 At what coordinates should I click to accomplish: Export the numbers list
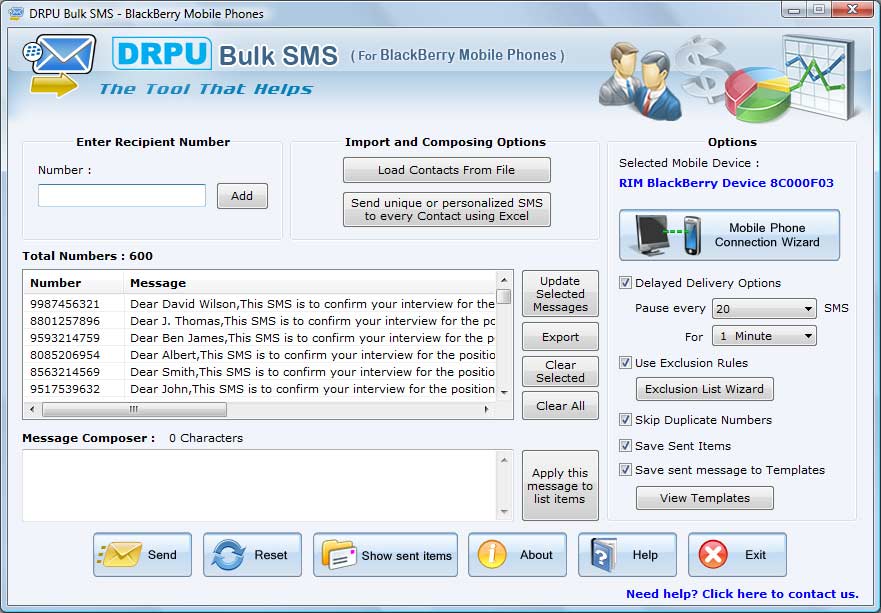pyautogui.click(x=560, y=337)
